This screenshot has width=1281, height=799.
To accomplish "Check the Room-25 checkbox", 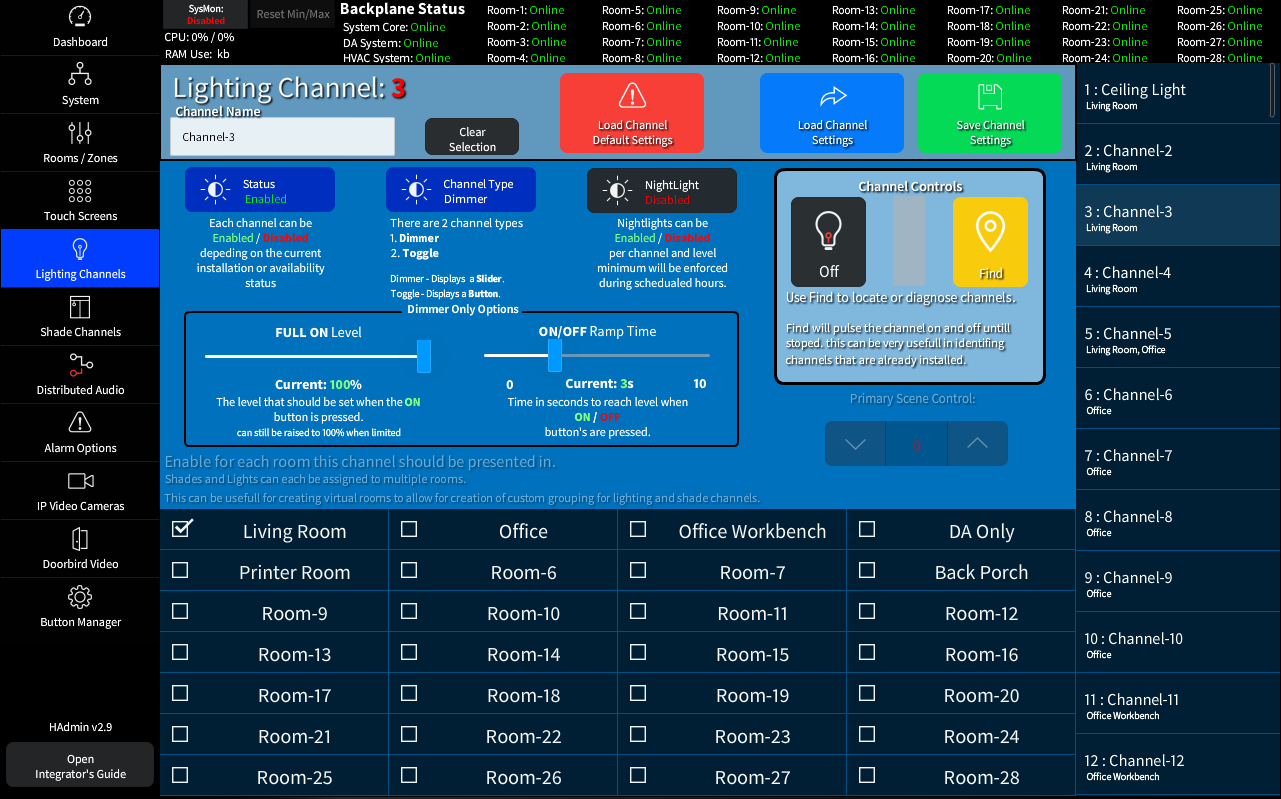I will [x=180, y=775].
